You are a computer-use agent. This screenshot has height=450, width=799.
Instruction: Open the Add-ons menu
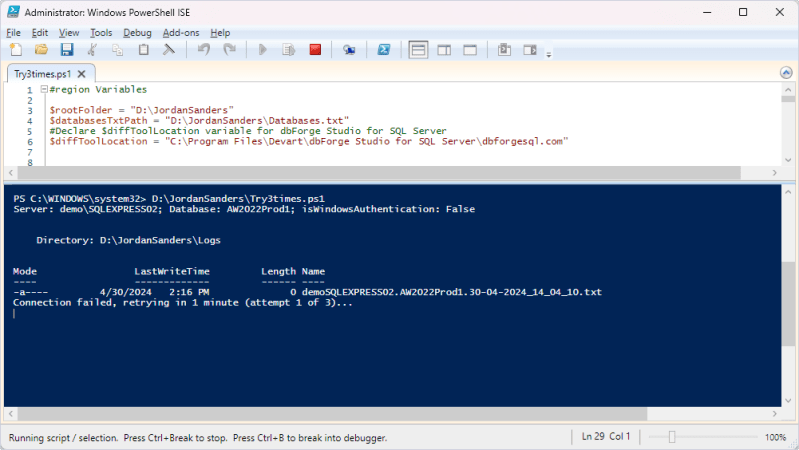click(181, 33)
